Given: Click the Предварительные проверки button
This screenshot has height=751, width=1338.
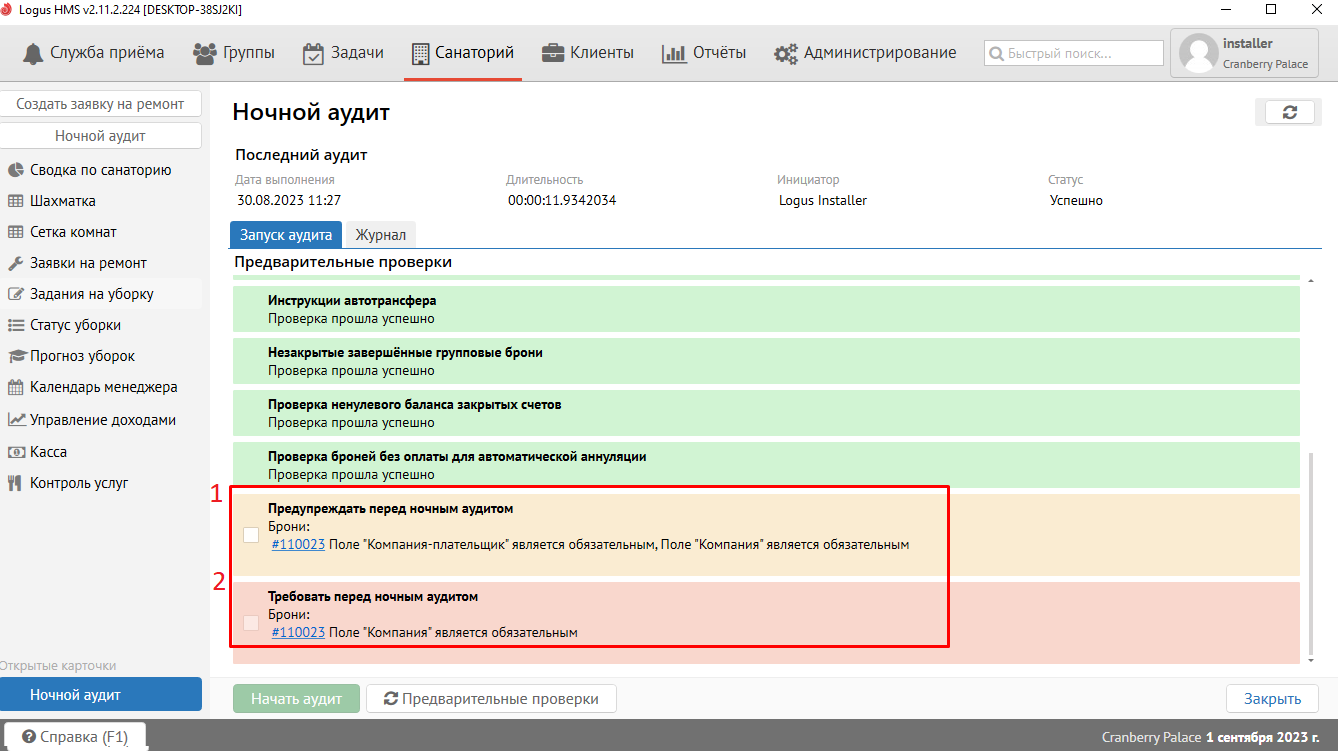Looking at the screenshot, I should 490,699.
